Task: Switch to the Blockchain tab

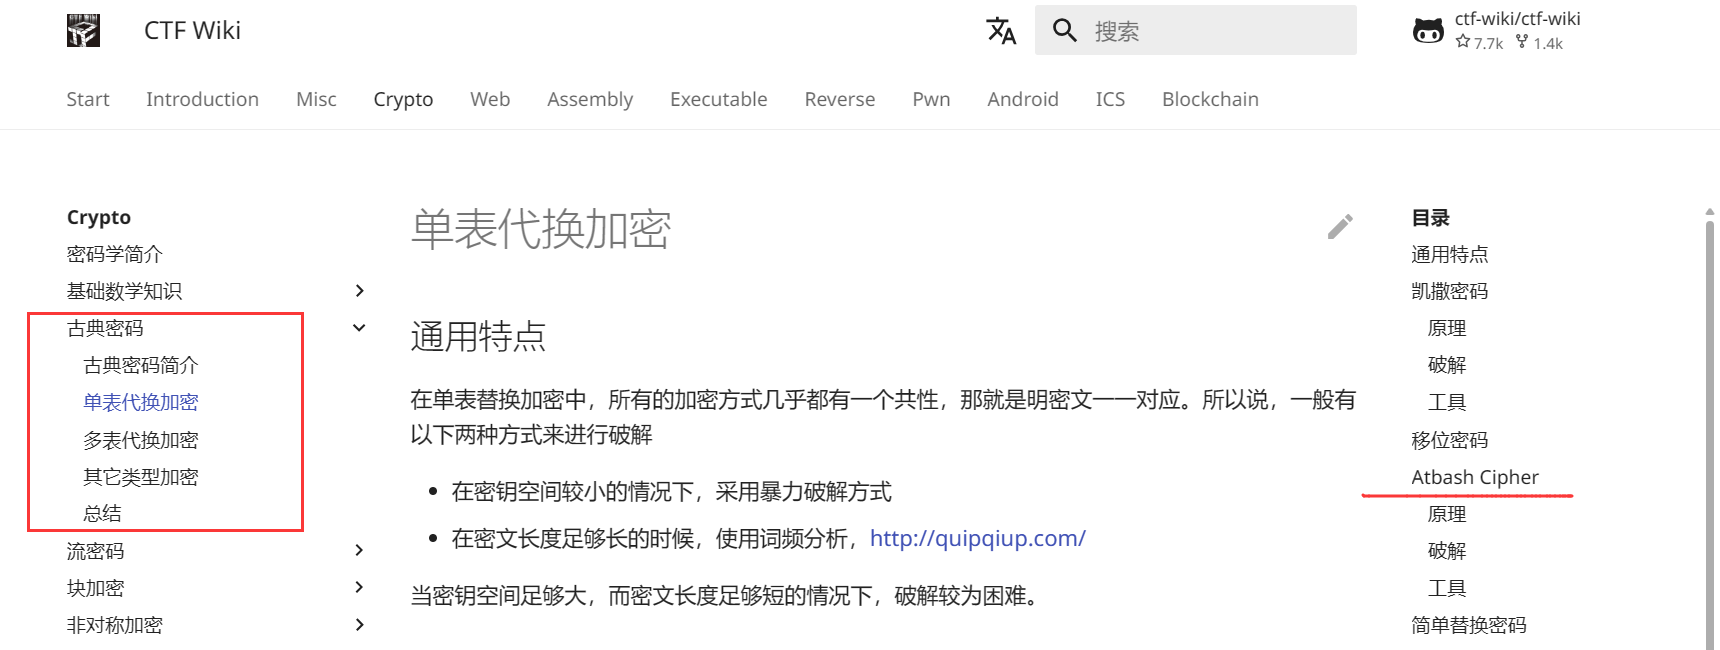Action: coord(1210,99)
